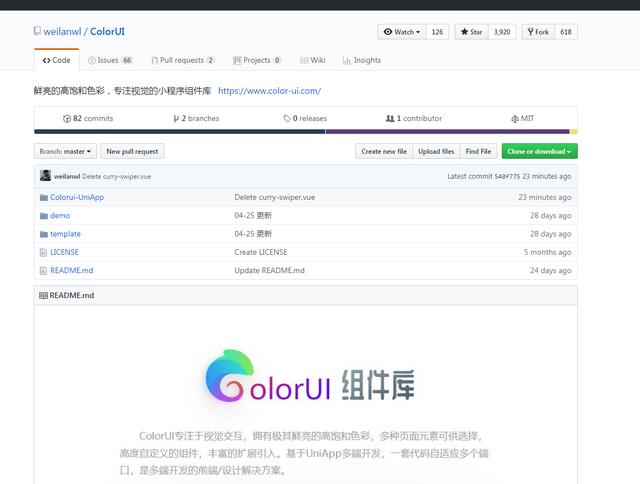Open the Update README.md commit message
Image resolution: width=640 pixels, height=484 pixels.
[x=269, y=271]
